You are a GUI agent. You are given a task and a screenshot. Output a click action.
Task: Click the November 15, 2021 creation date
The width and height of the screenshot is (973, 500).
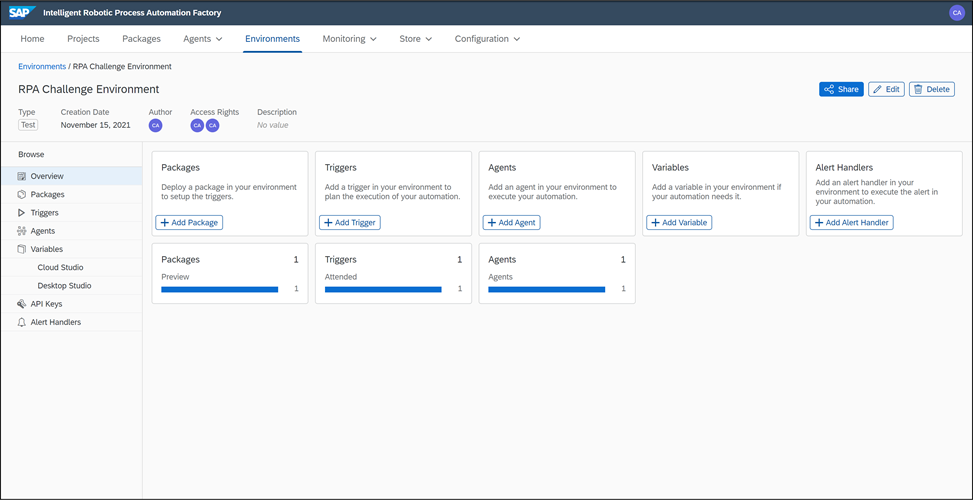click(x=96, y=125)
